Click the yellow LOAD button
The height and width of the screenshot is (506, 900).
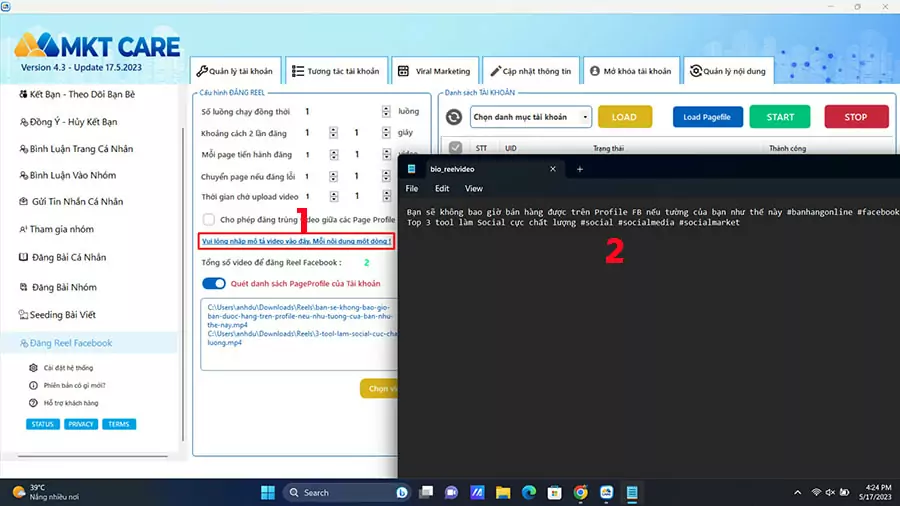click(x=624, y=117)
